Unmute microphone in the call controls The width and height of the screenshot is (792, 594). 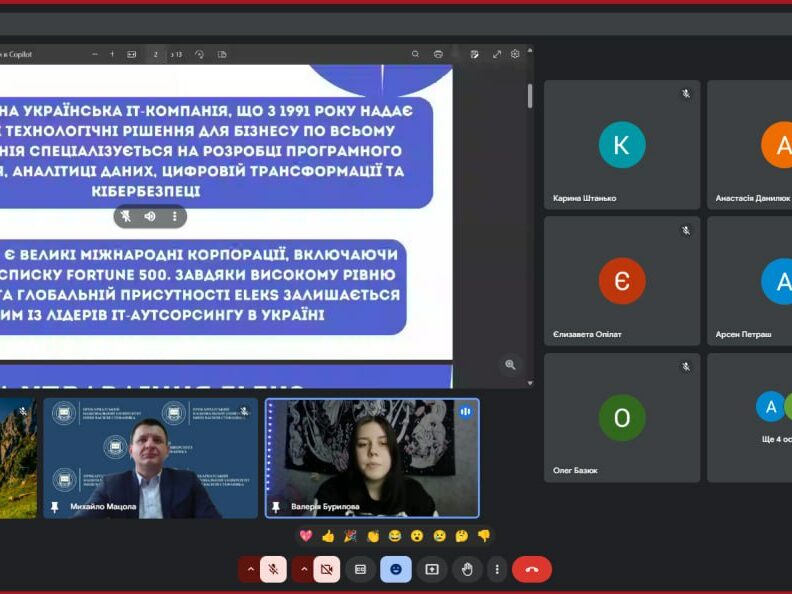(273, 569)
